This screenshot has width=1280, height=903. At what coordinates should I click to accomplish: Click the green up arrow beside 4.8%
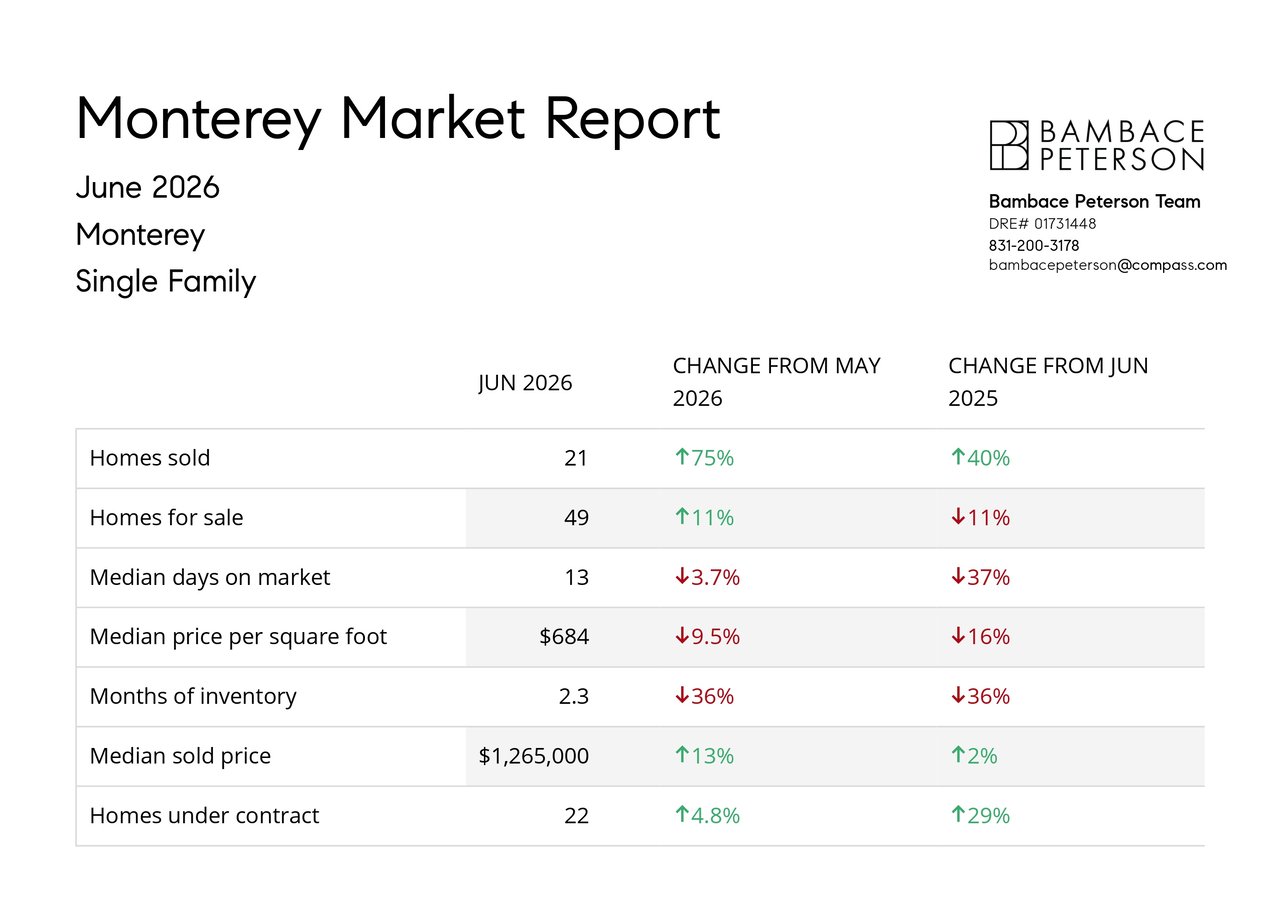pyautogui.click(x=682, y=815)
